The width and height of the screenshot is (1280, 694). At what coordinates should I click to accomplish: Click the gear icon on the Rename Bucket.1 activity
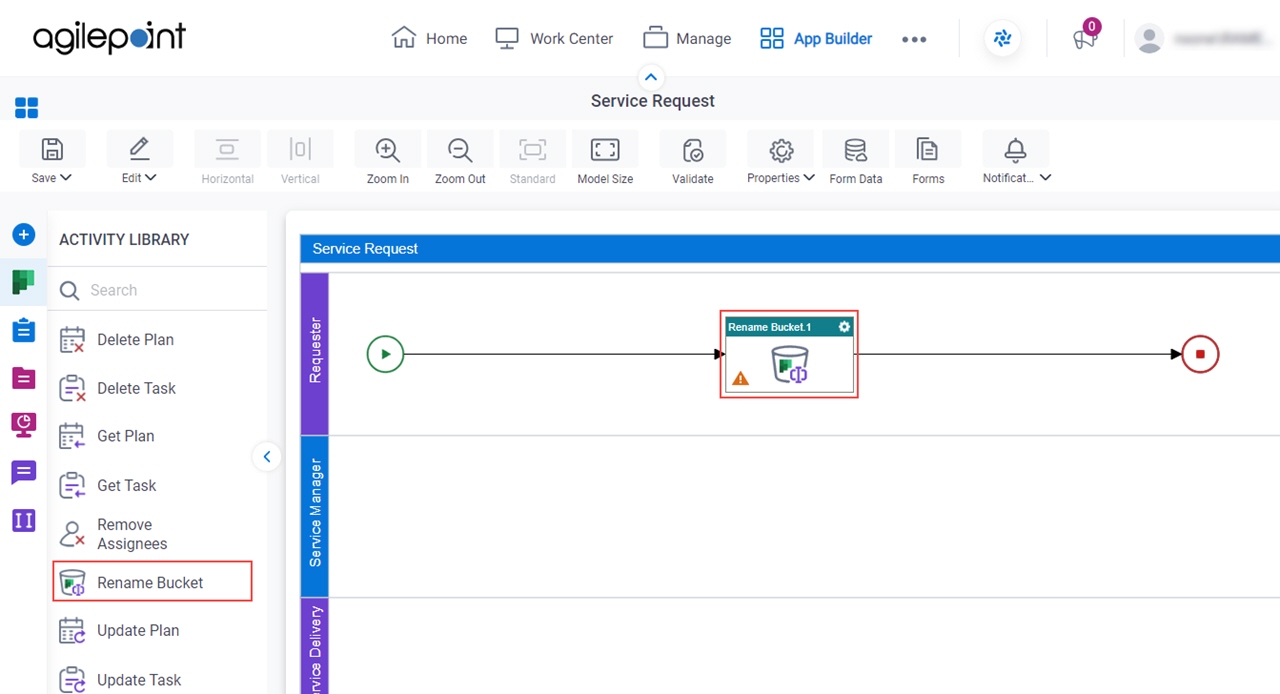tap(844, 327)
